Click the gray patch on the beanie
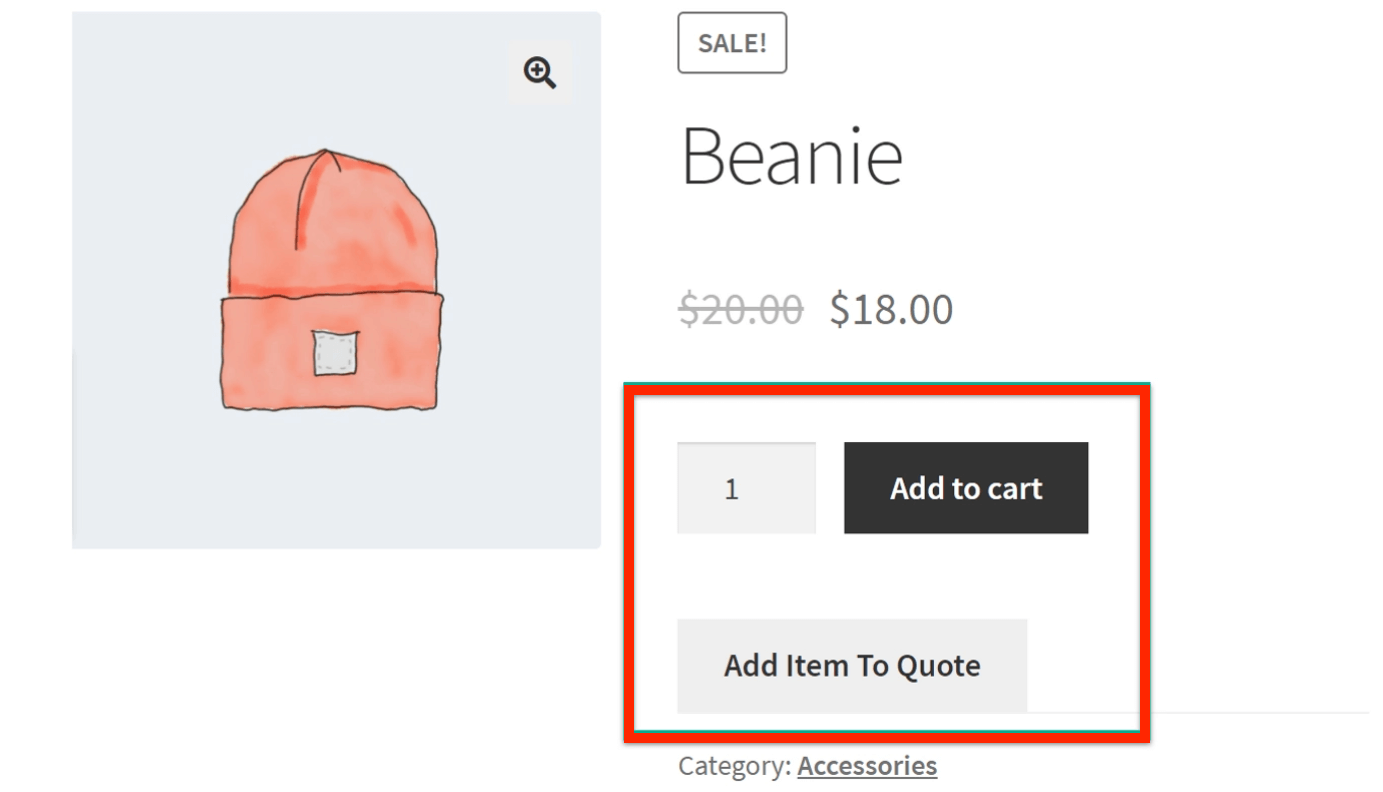 coord(334,353)
